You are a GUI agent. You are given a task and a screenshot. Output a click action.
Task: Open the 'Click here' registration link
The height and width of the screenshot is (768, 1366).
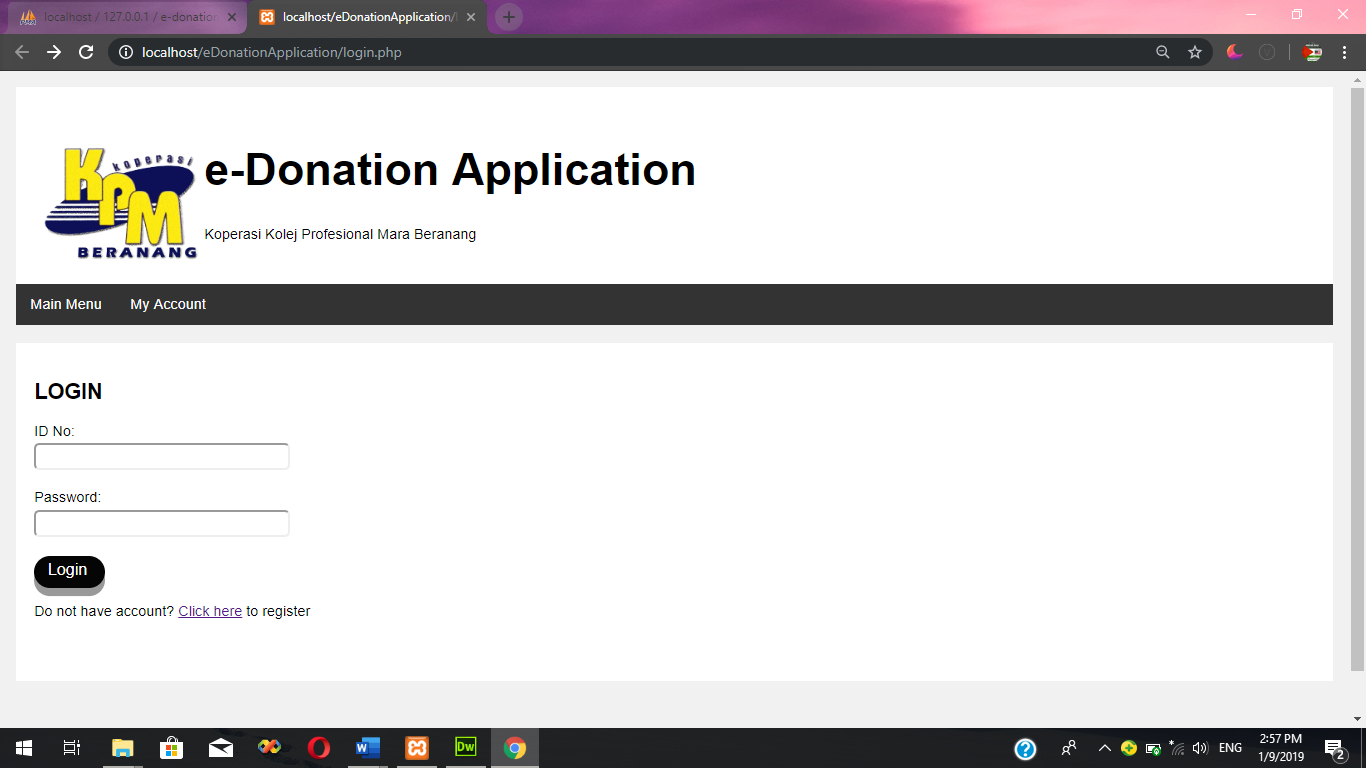tap(209, 611)
